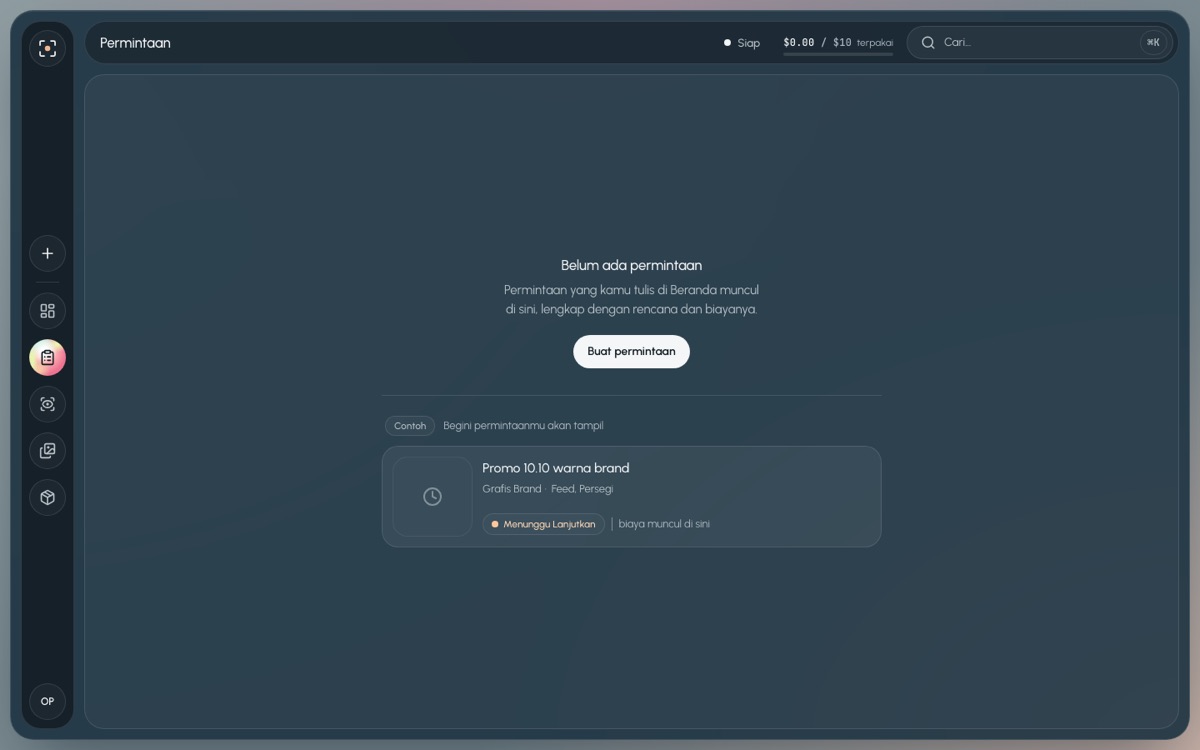Click the app logo icon in the sidebar
The image size is (1200, 750).
pos(47,48)
